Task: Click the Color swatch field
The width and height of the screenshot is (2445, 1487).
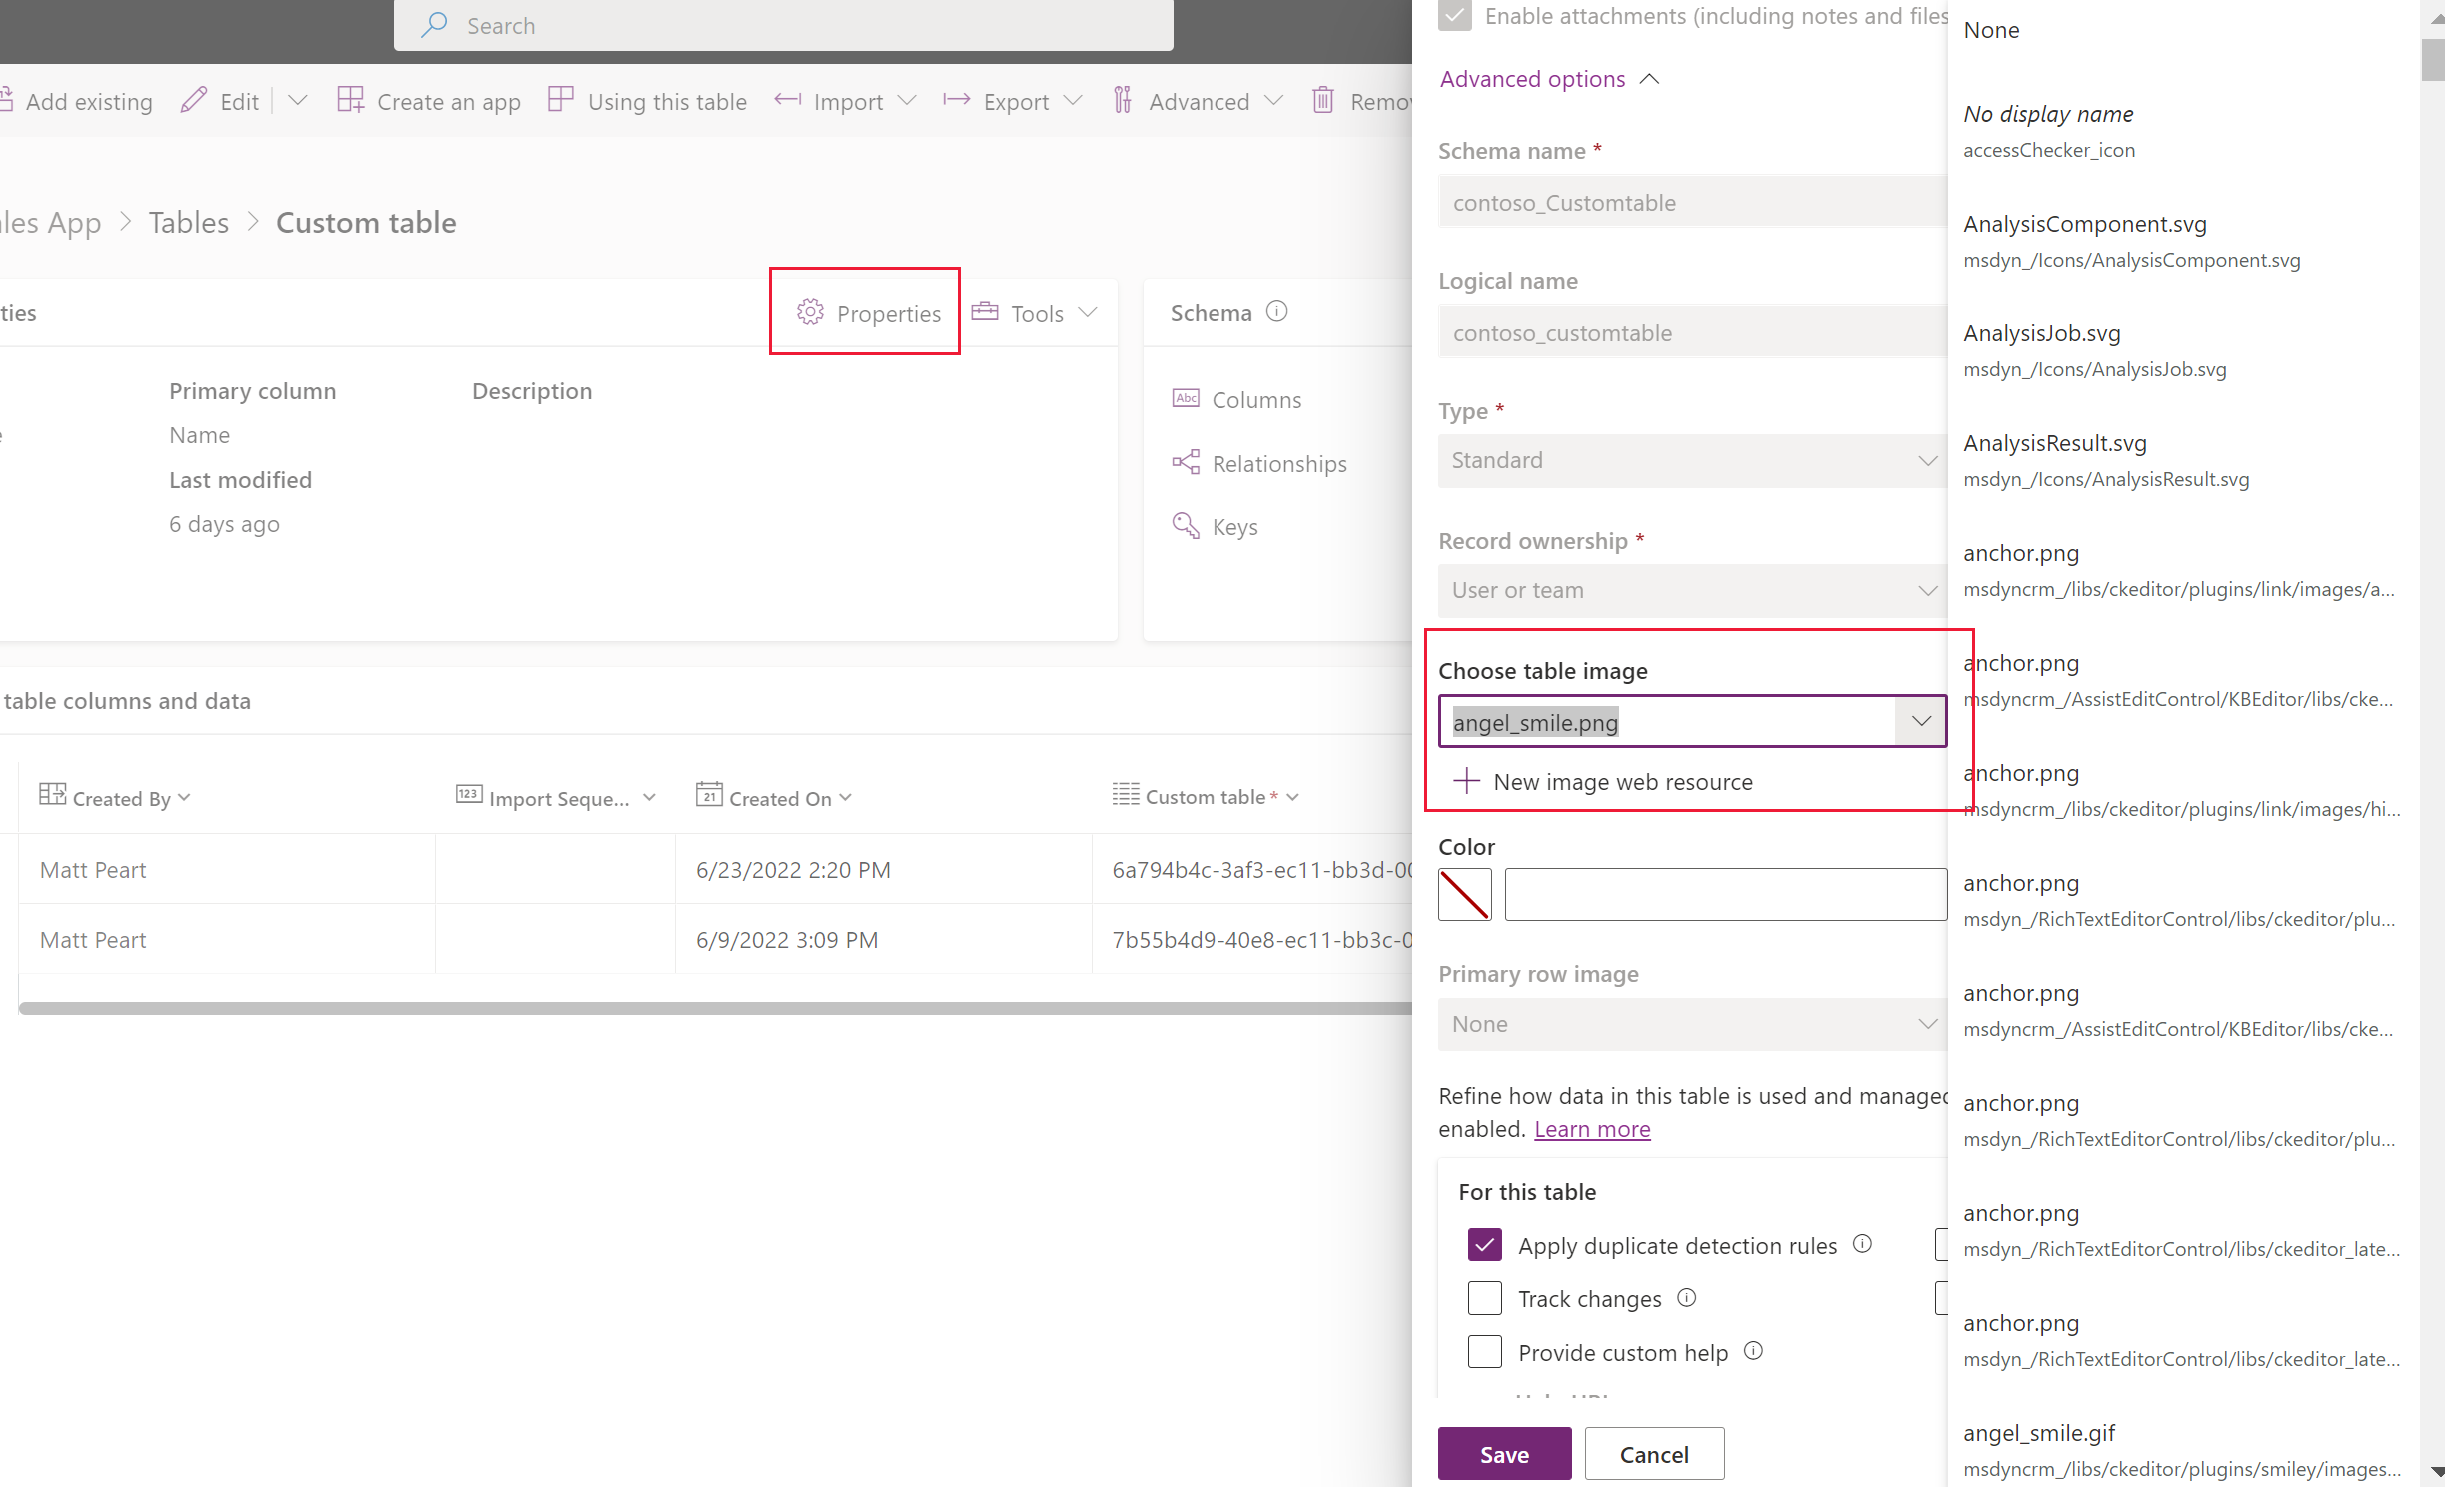Action: [1465, 895]
